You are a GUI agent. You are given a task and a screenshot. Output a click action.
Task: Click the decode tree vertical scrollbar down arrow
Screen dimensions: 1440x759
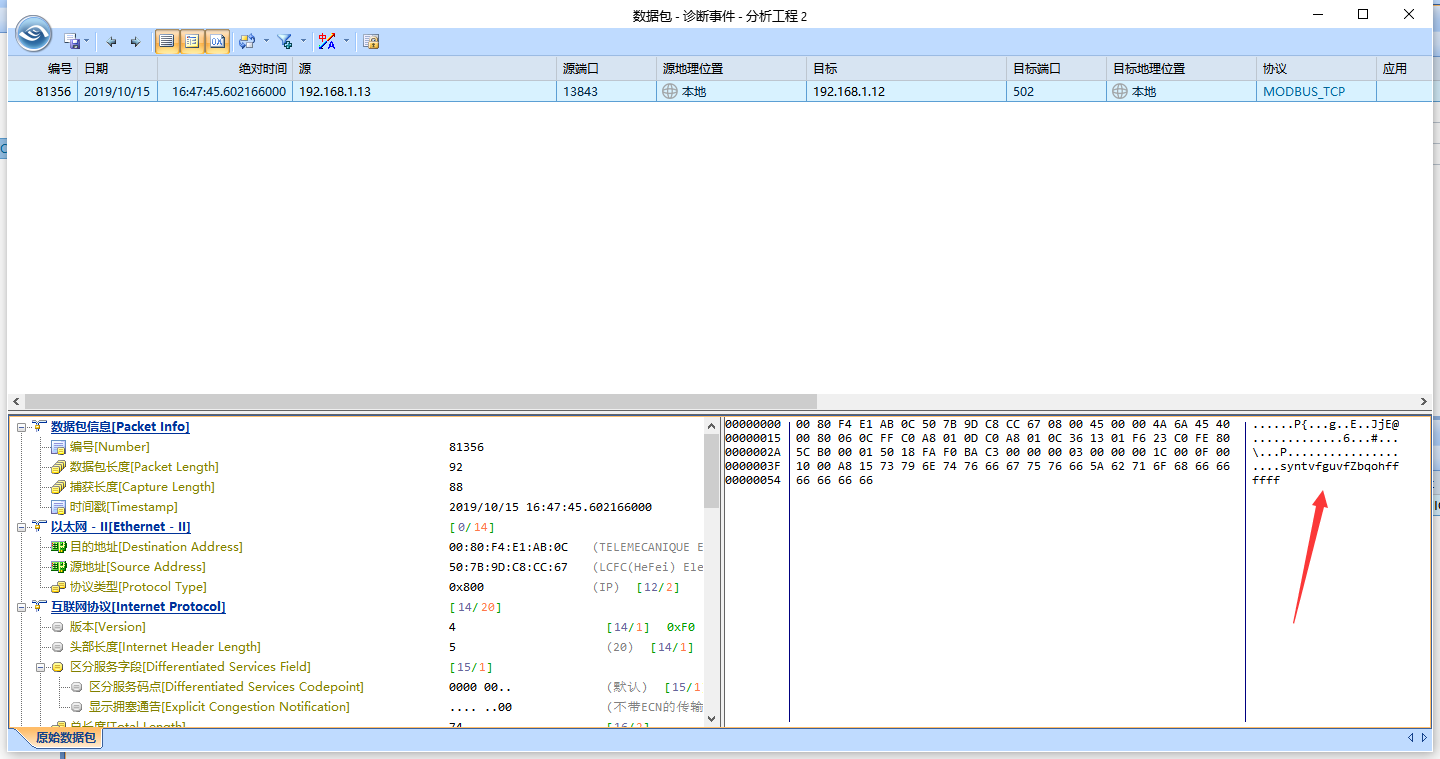712,717
